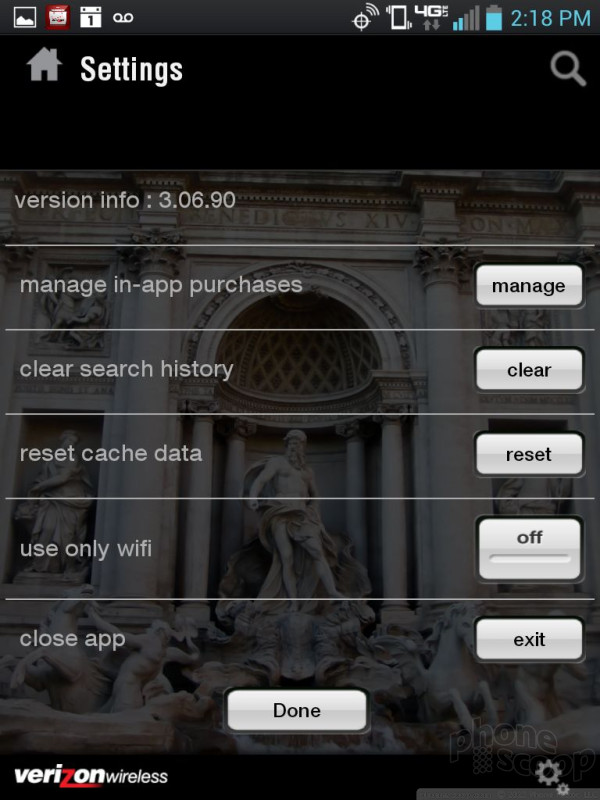Tap the gallery picture icon in status bar
The width and height of the screenshot is (600, 800).
click(x=24, y=18)
